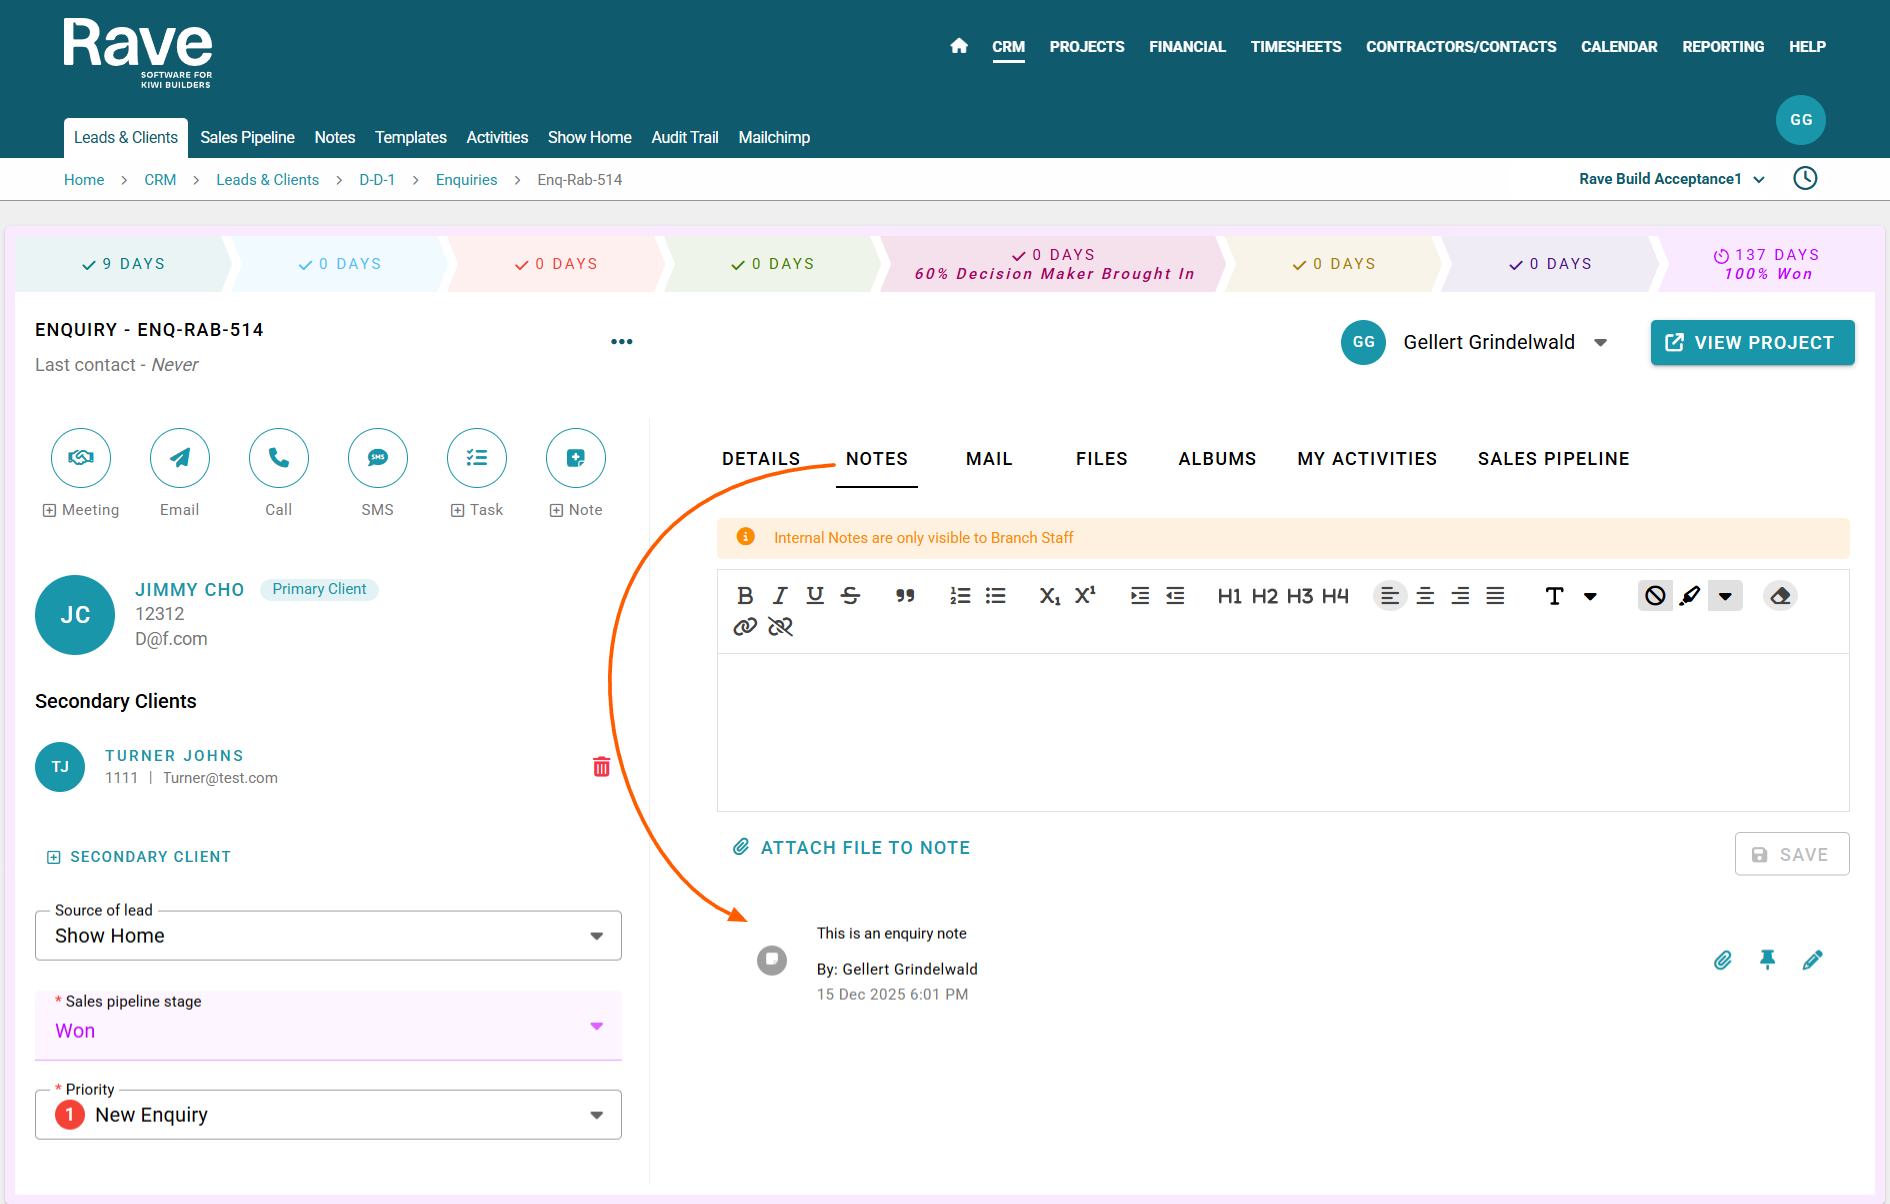Pin the enquiry note
Screen dimensions: 1890x1204
pos(1767,960)
